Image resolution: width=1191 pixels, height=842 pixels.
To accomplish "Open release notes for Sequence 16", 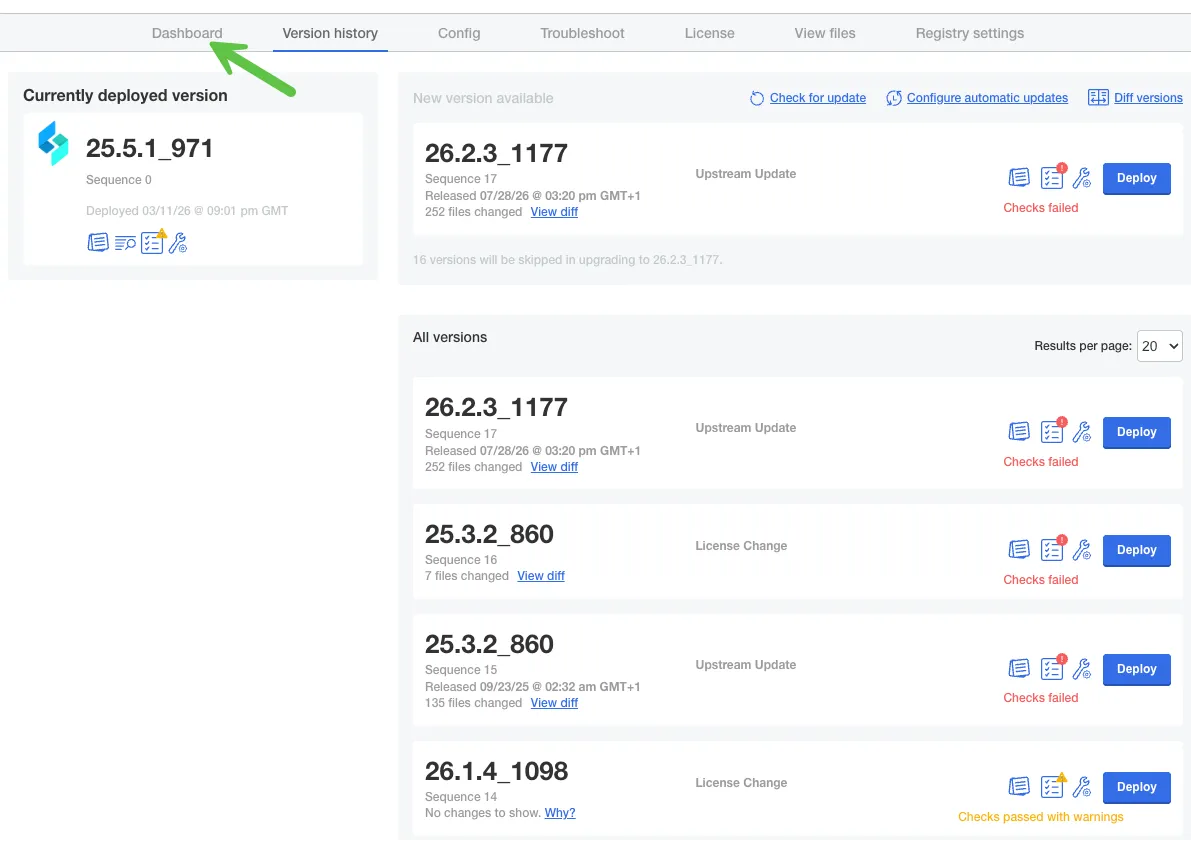I will click(x=1019, y=550).
